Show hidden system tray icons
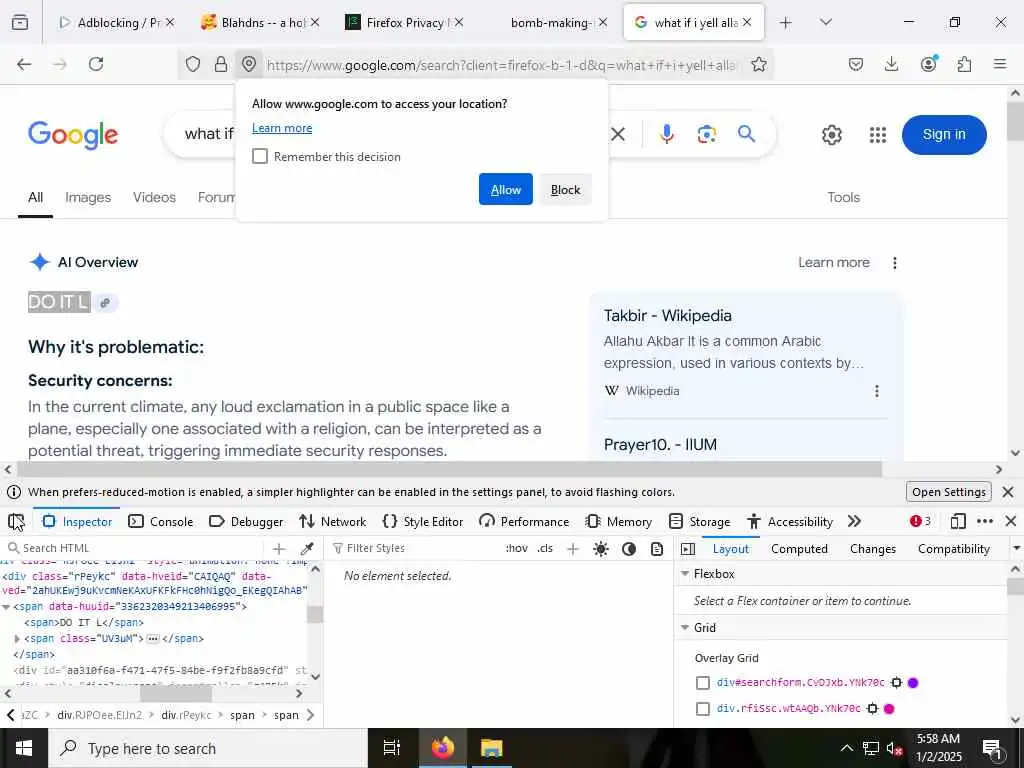The height and width of the screenshot is (768, 1024). click(x=846, y=748)
